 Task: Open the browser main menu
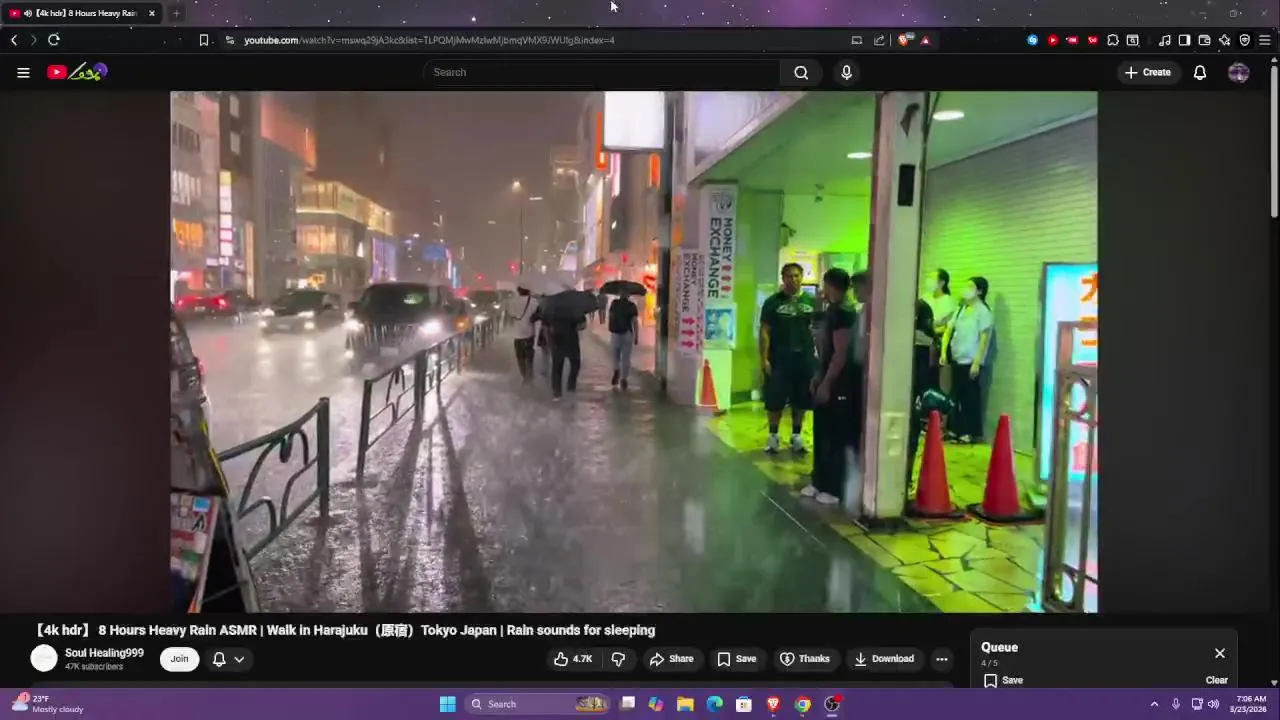[1265, 40]
